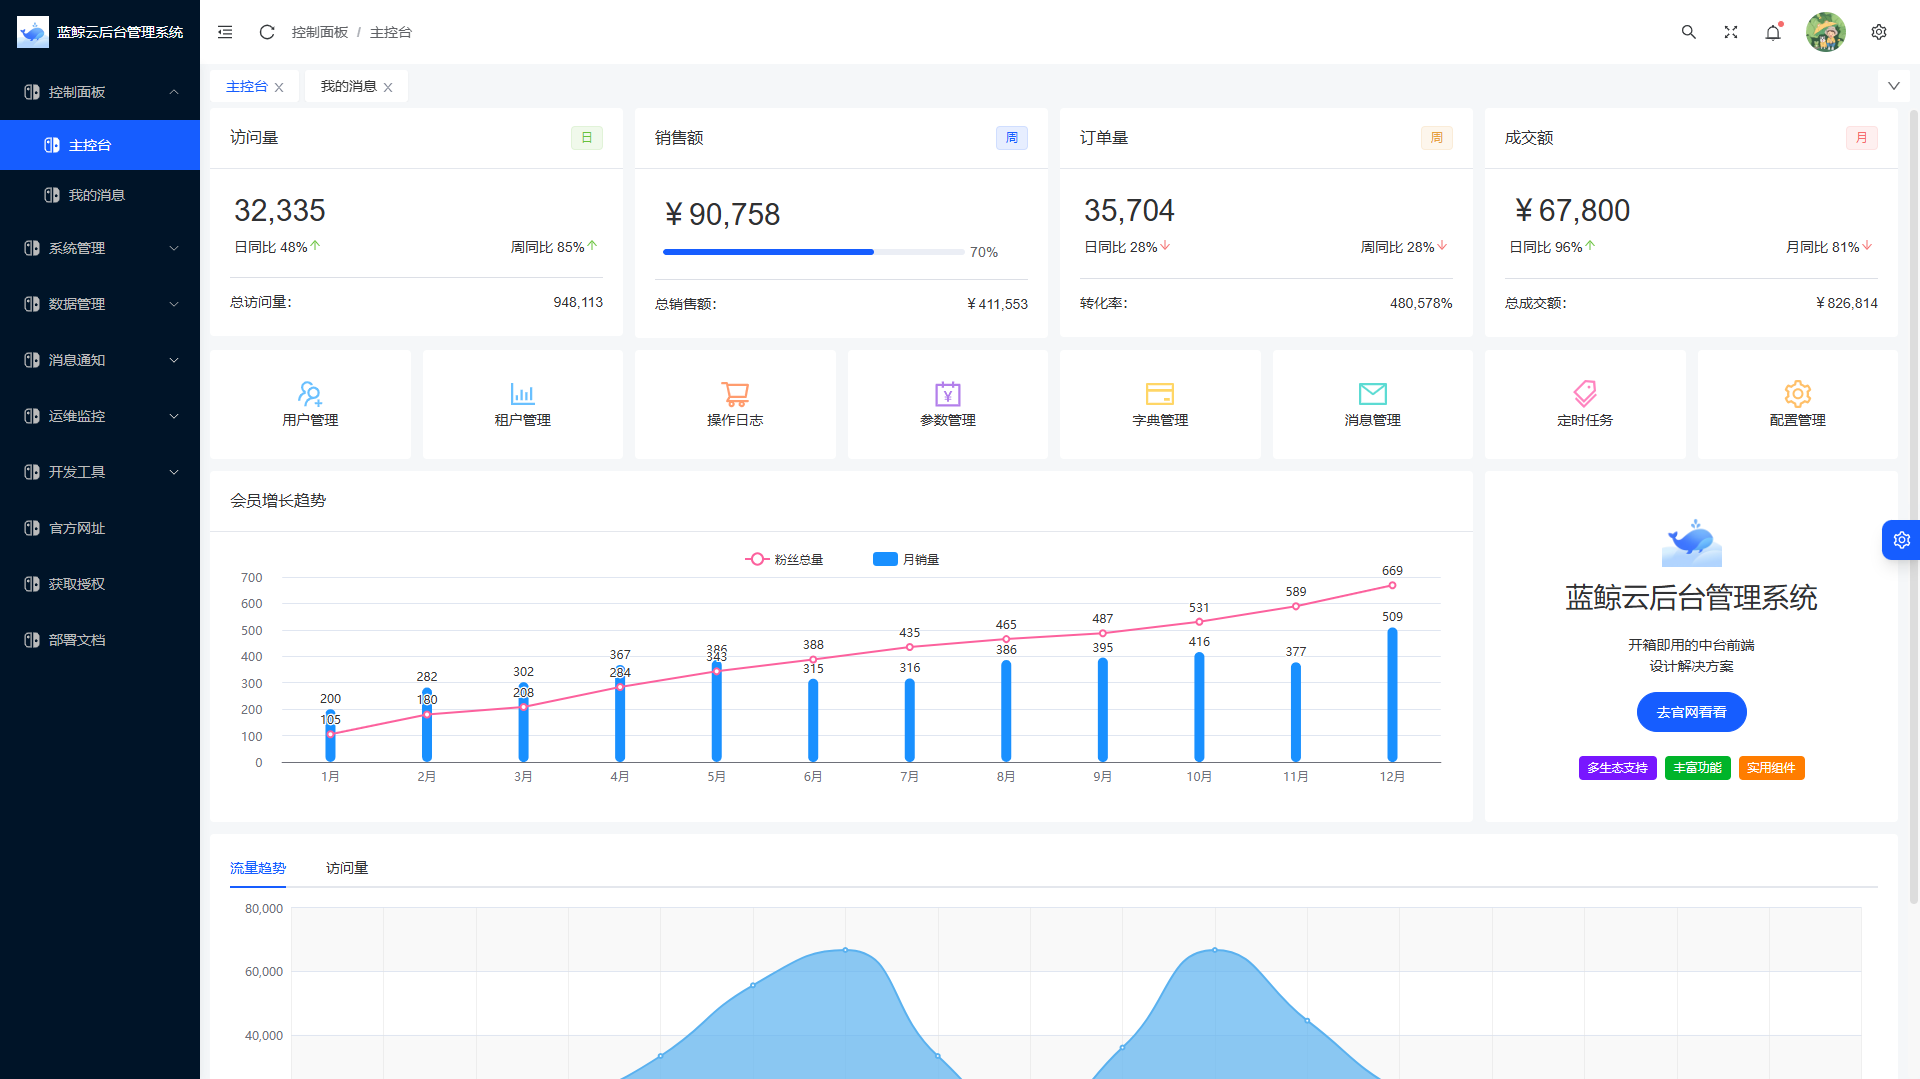Click the sidebar collapse icon in header
Screen dimensions: 1920x1079
(x=225, y=32)
